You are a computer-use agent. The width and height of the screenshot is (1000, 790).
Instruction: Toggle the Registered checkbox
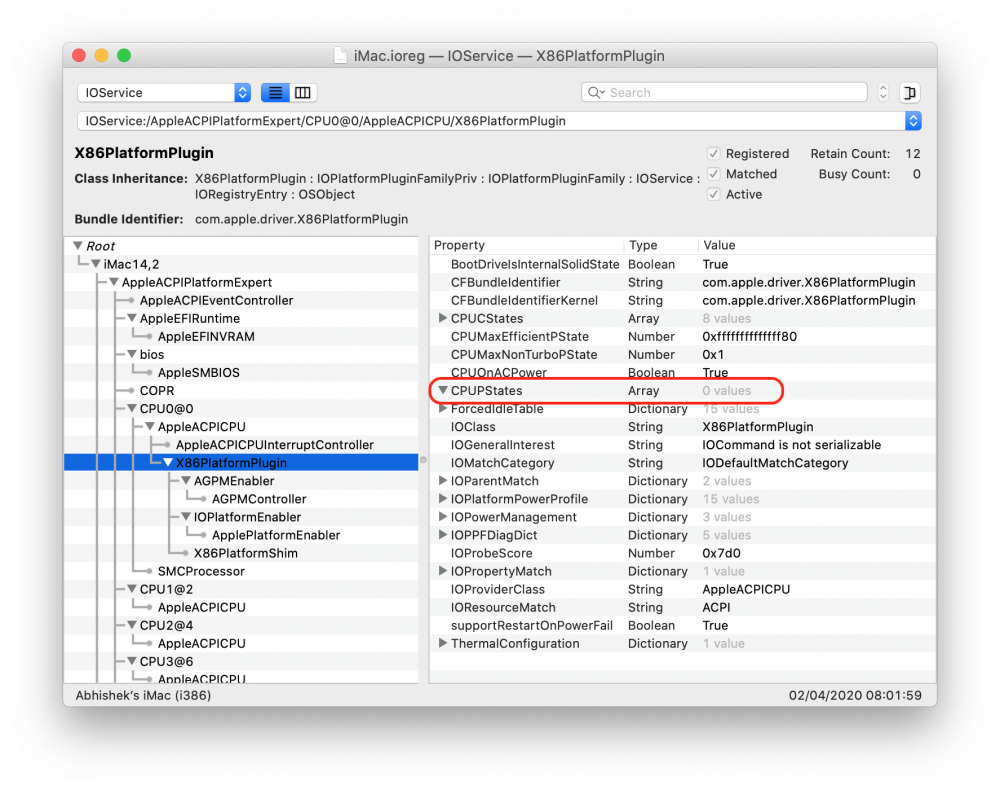pos(714,154)
